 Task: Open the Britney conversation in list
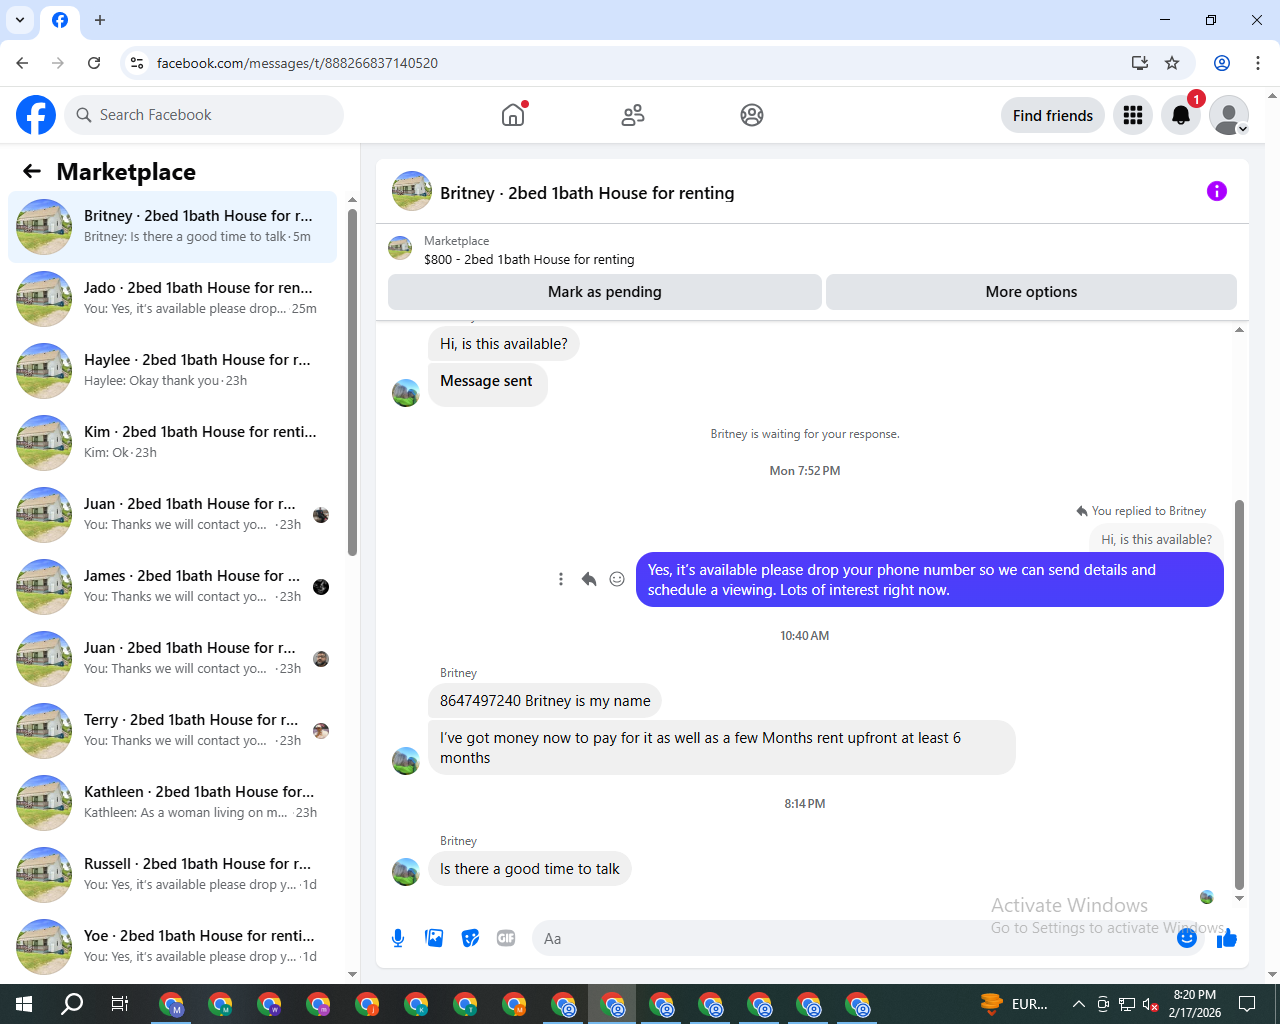[x=173, y=227]
